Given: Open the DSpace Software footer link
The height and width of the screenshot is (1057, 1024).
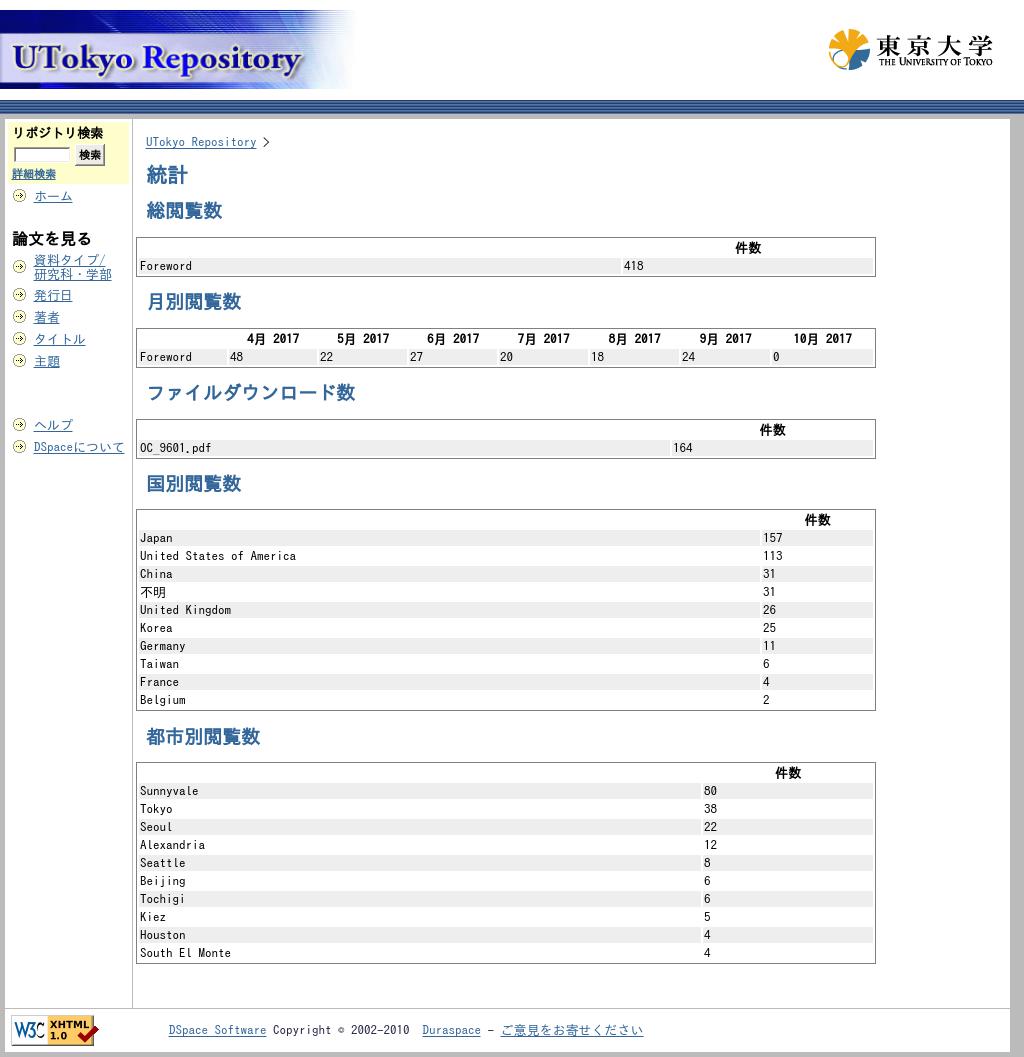Looking at the screenshot, I should coord(217,1030).
